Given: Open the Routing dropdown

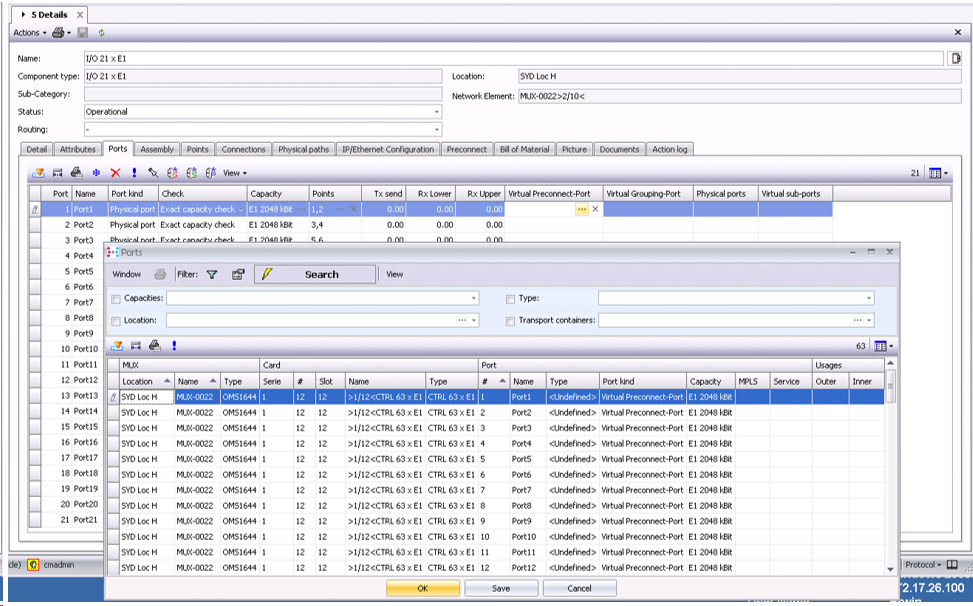Looking at the screenshot, I should click(x=437, y=130).
